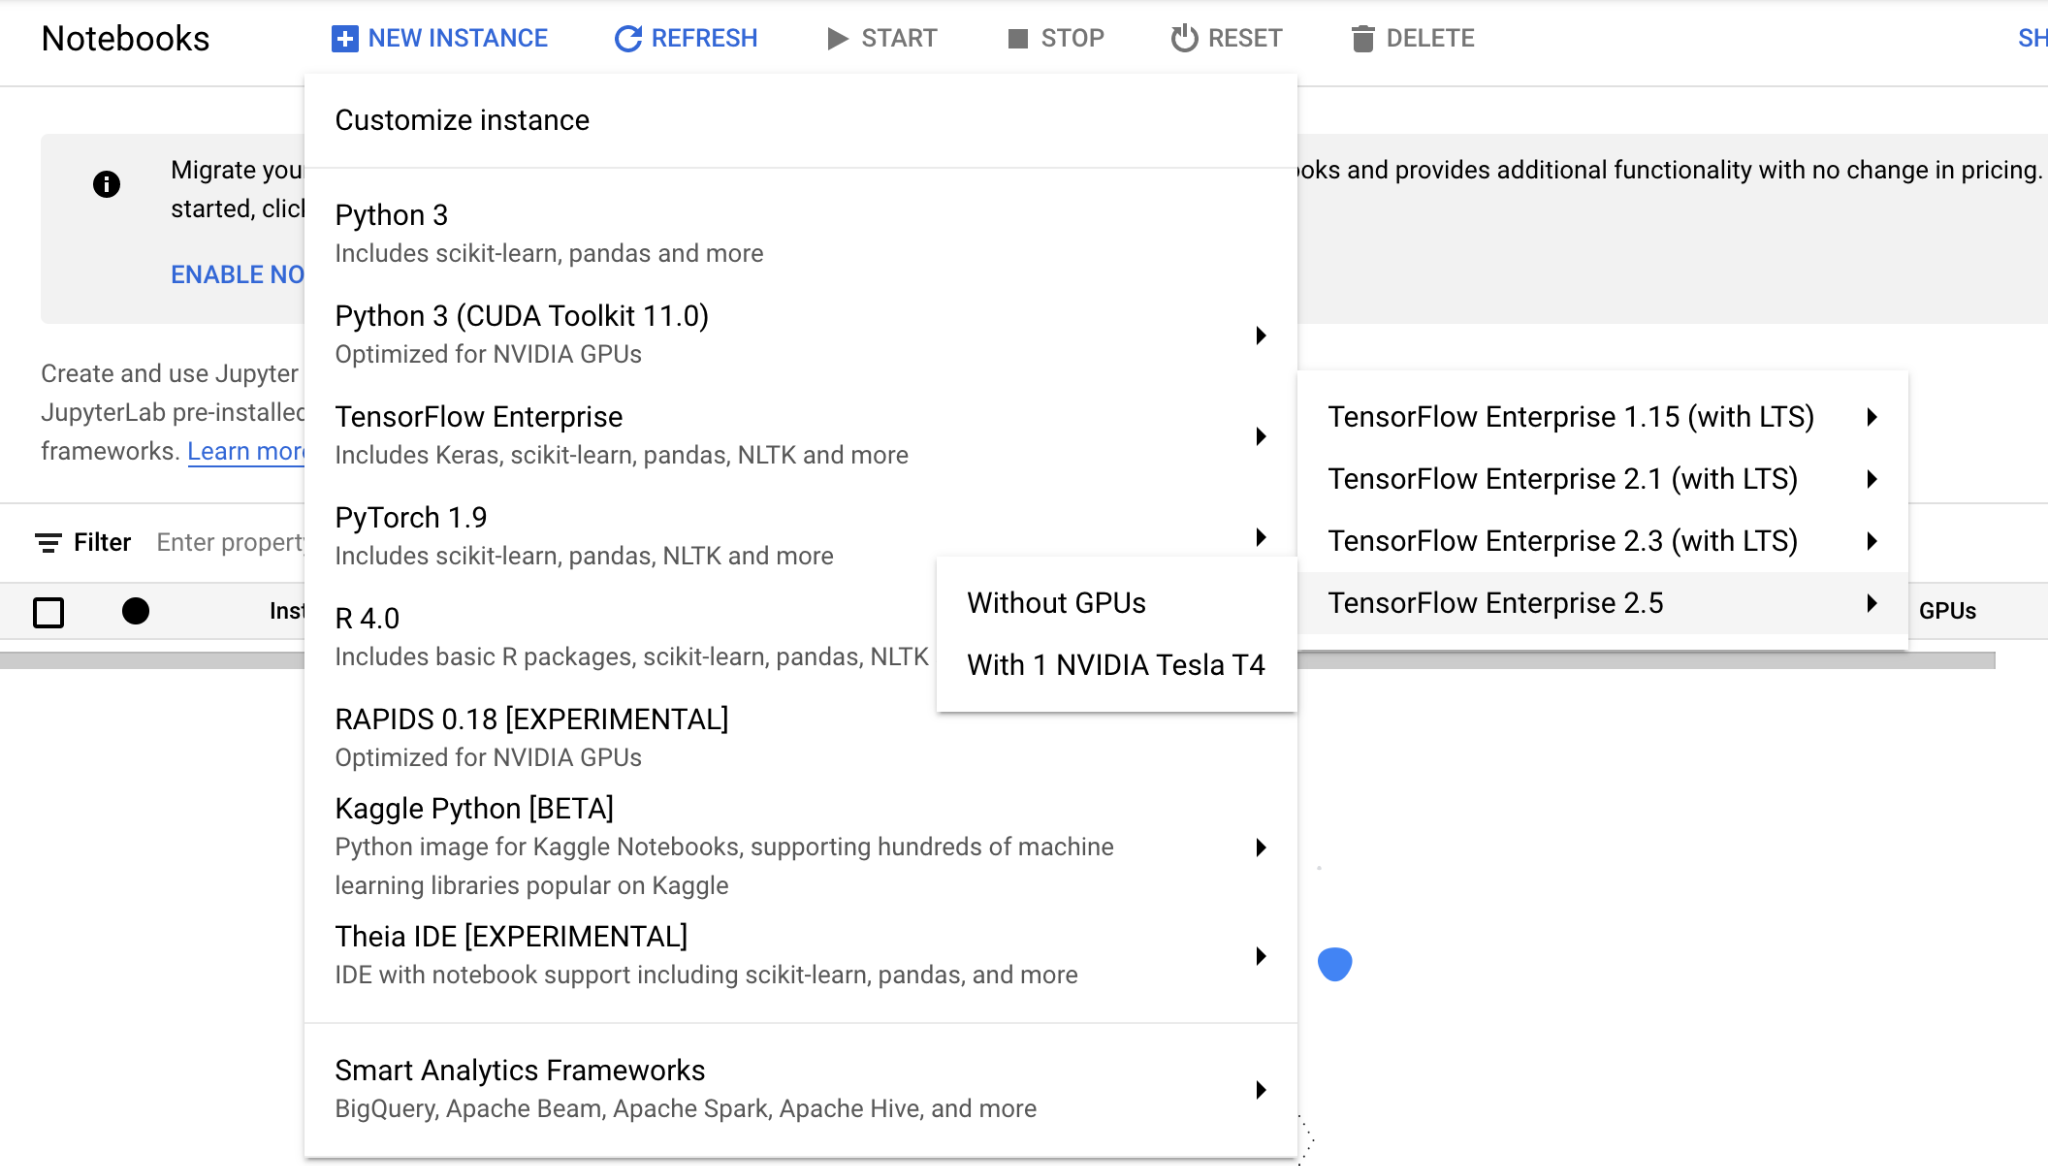Expand the TensorFlow Enterprise submenu arrow
Screen dimensions: 2048x1166
click(1261, 436)
